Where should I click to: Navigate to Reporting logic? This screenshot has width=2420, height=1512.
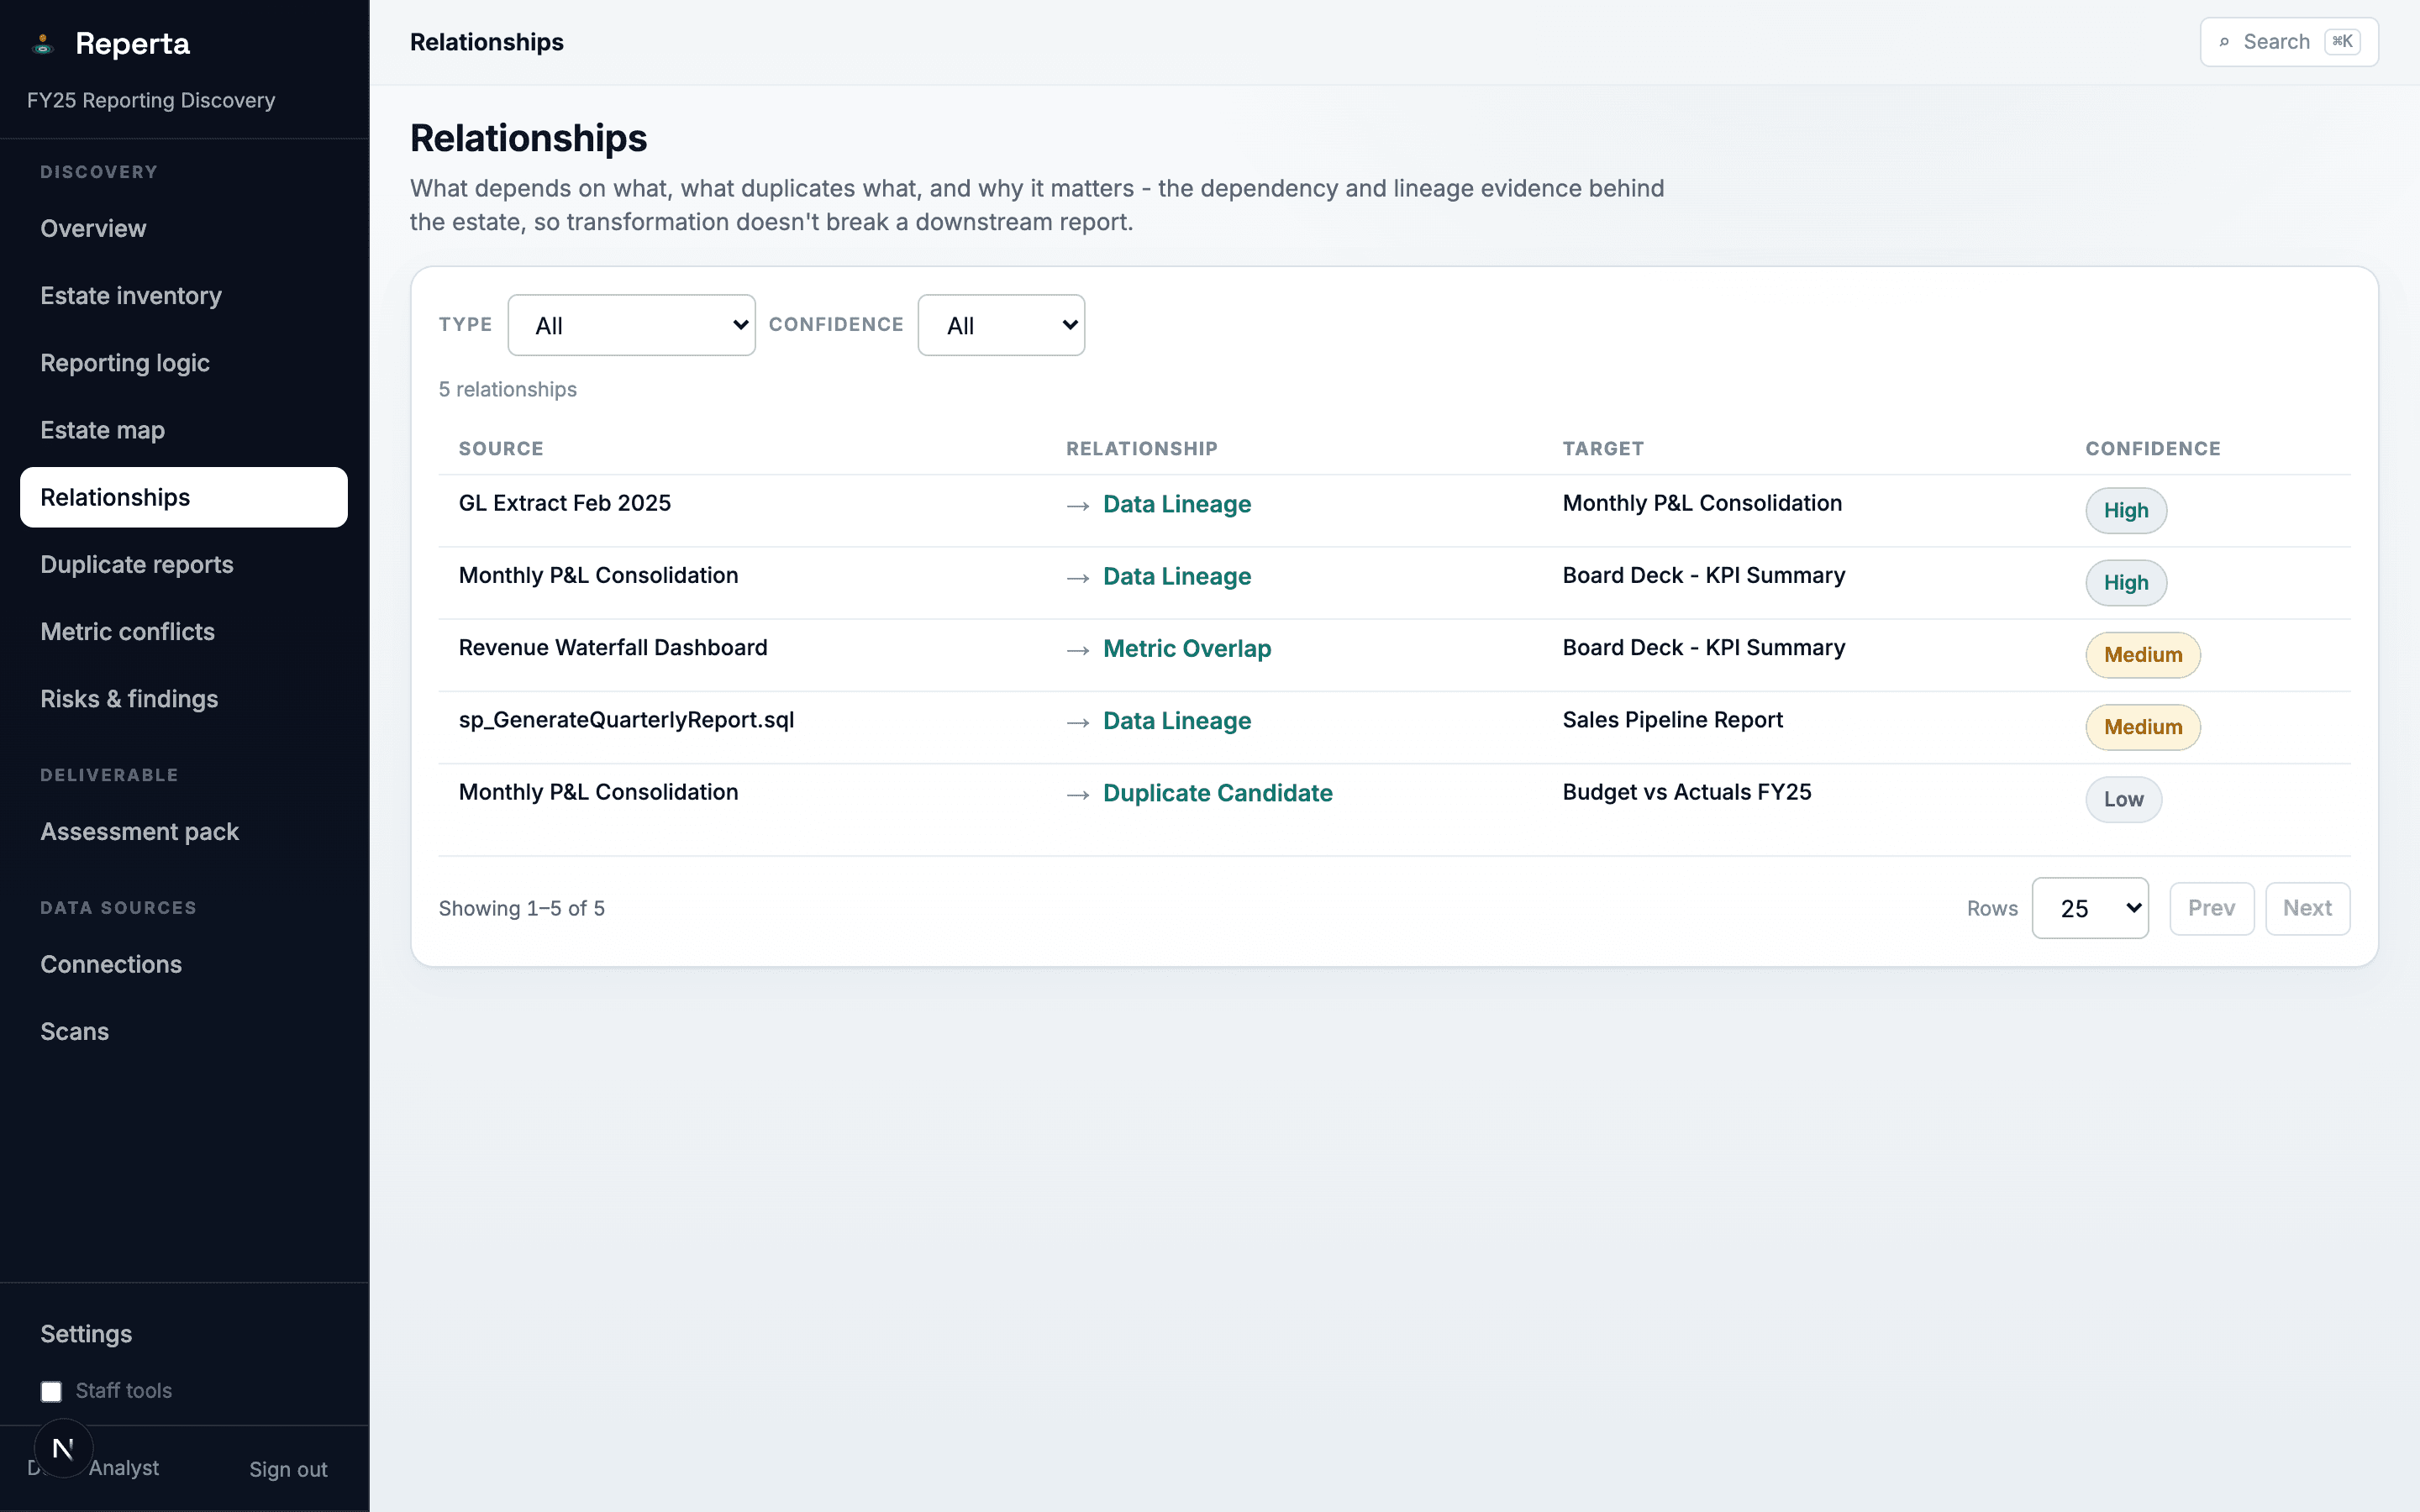[184, 363]
